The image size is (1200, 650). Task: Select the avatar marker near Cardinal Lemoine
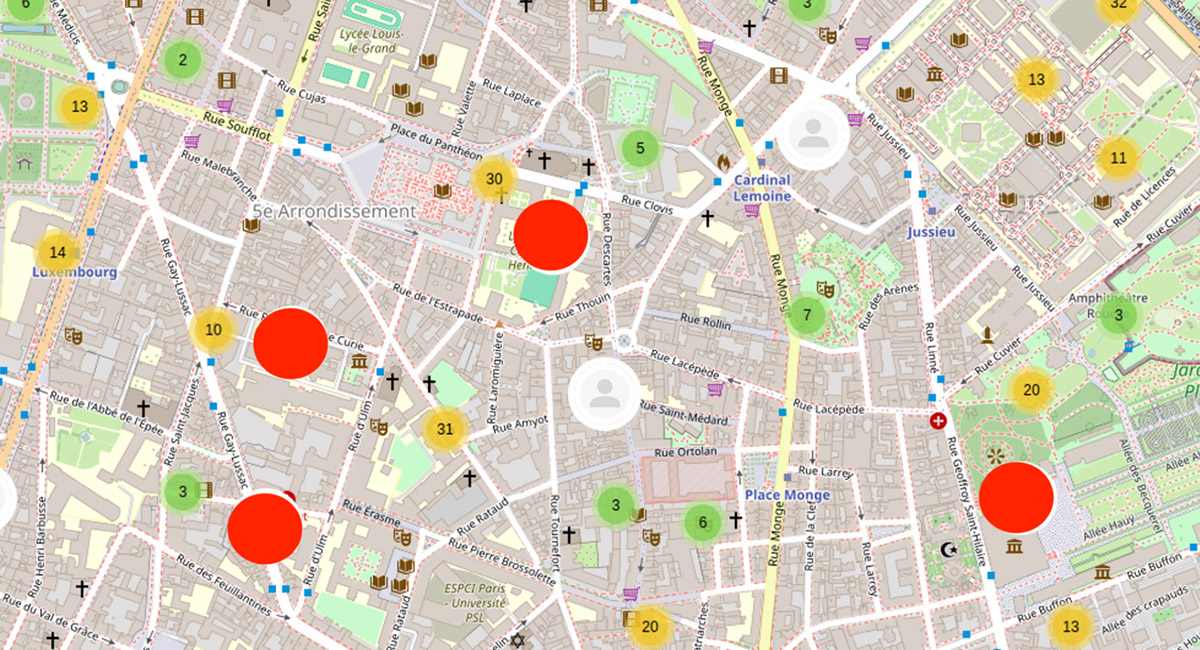click(813, 133)
